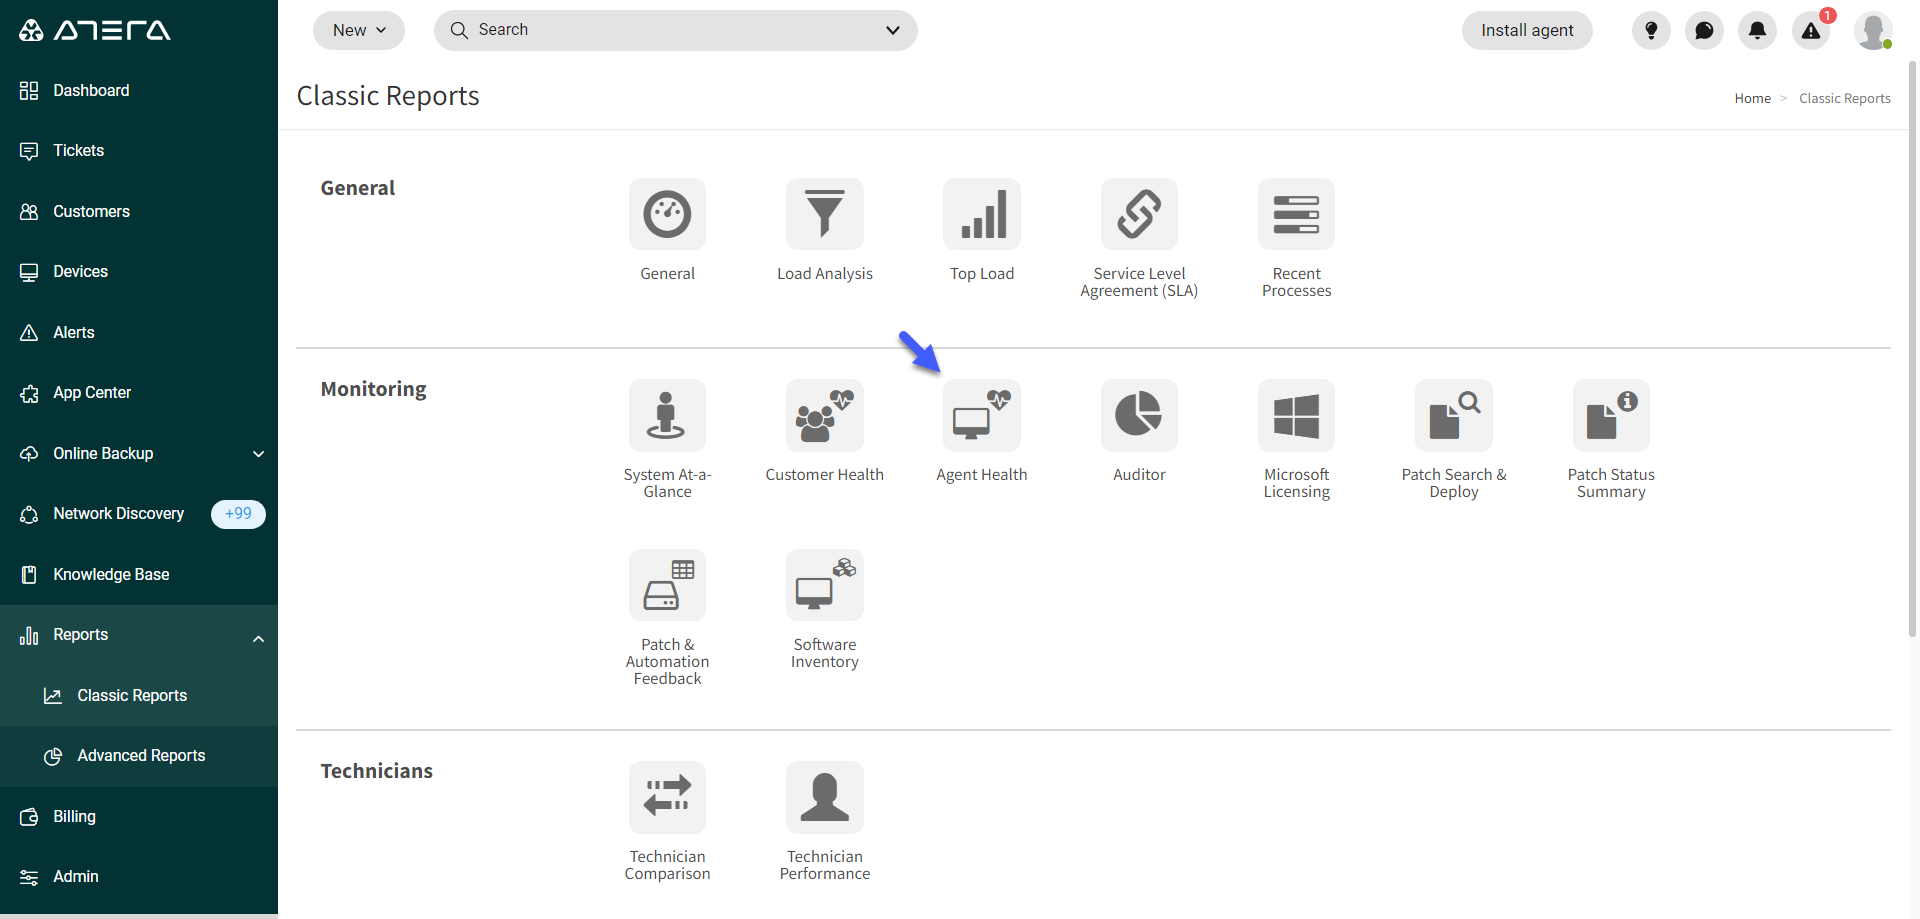Open Patch & Automation Feedback report
1920x919 pixels.
pos(667,585)
